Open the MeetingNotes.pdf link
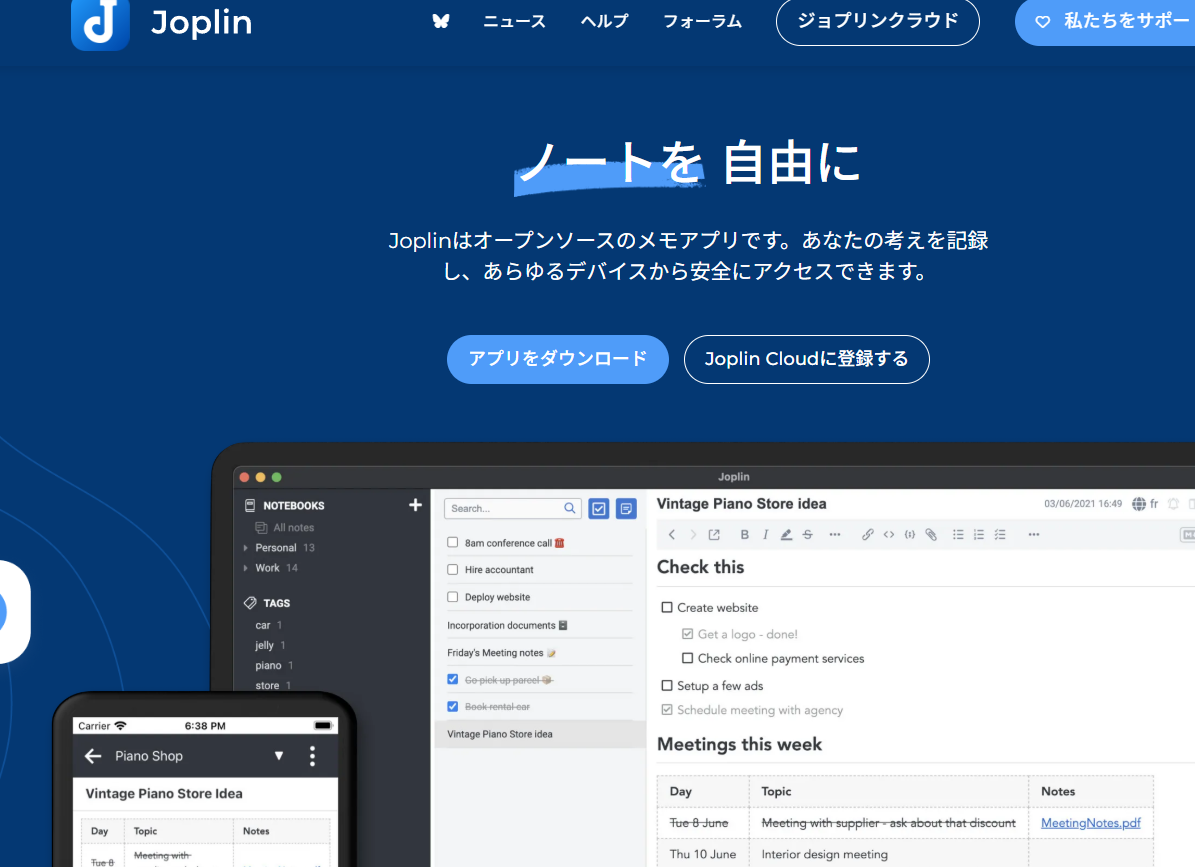This screenshot has height=867, width=1195. [x=1091, y=823]
